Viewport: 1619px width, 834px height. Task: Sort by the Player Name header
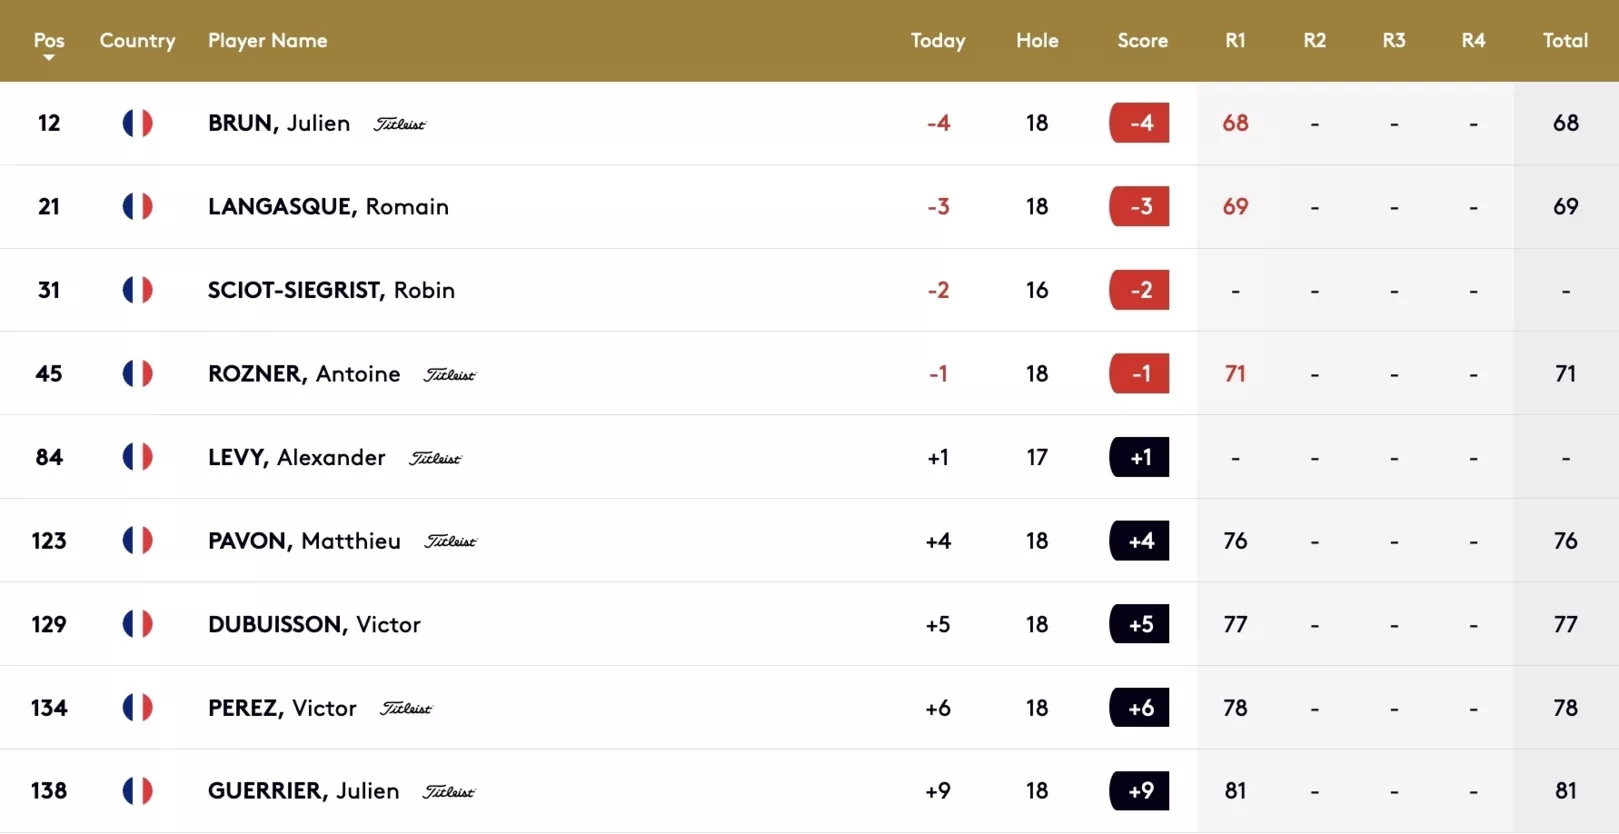[267, 41]
